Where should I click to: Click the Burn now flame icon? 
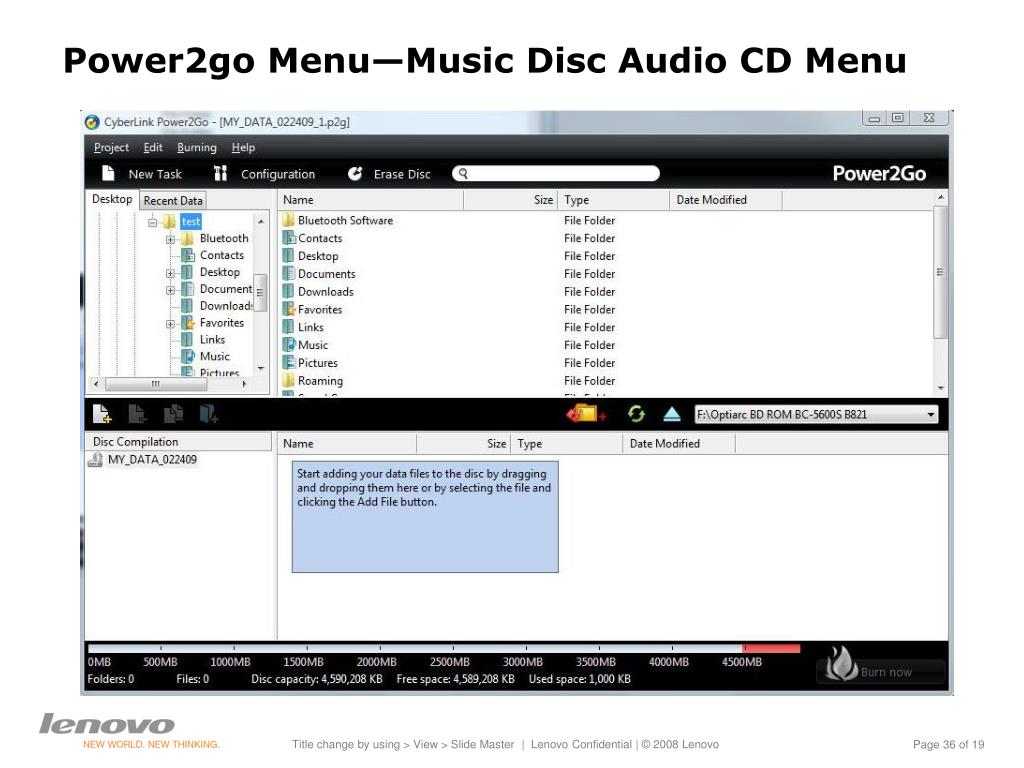pyautogui.click(x=841, y=663)
